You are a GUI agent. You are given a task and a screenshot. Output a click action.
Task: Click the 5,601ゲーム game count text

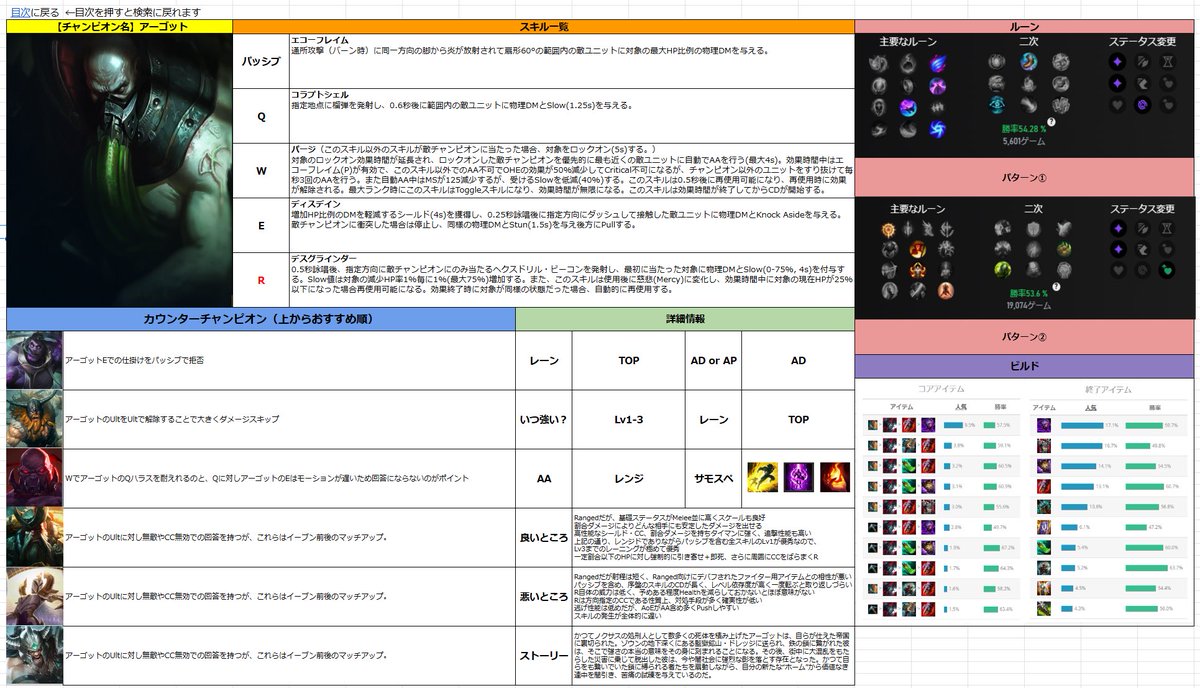[1024, 141]
